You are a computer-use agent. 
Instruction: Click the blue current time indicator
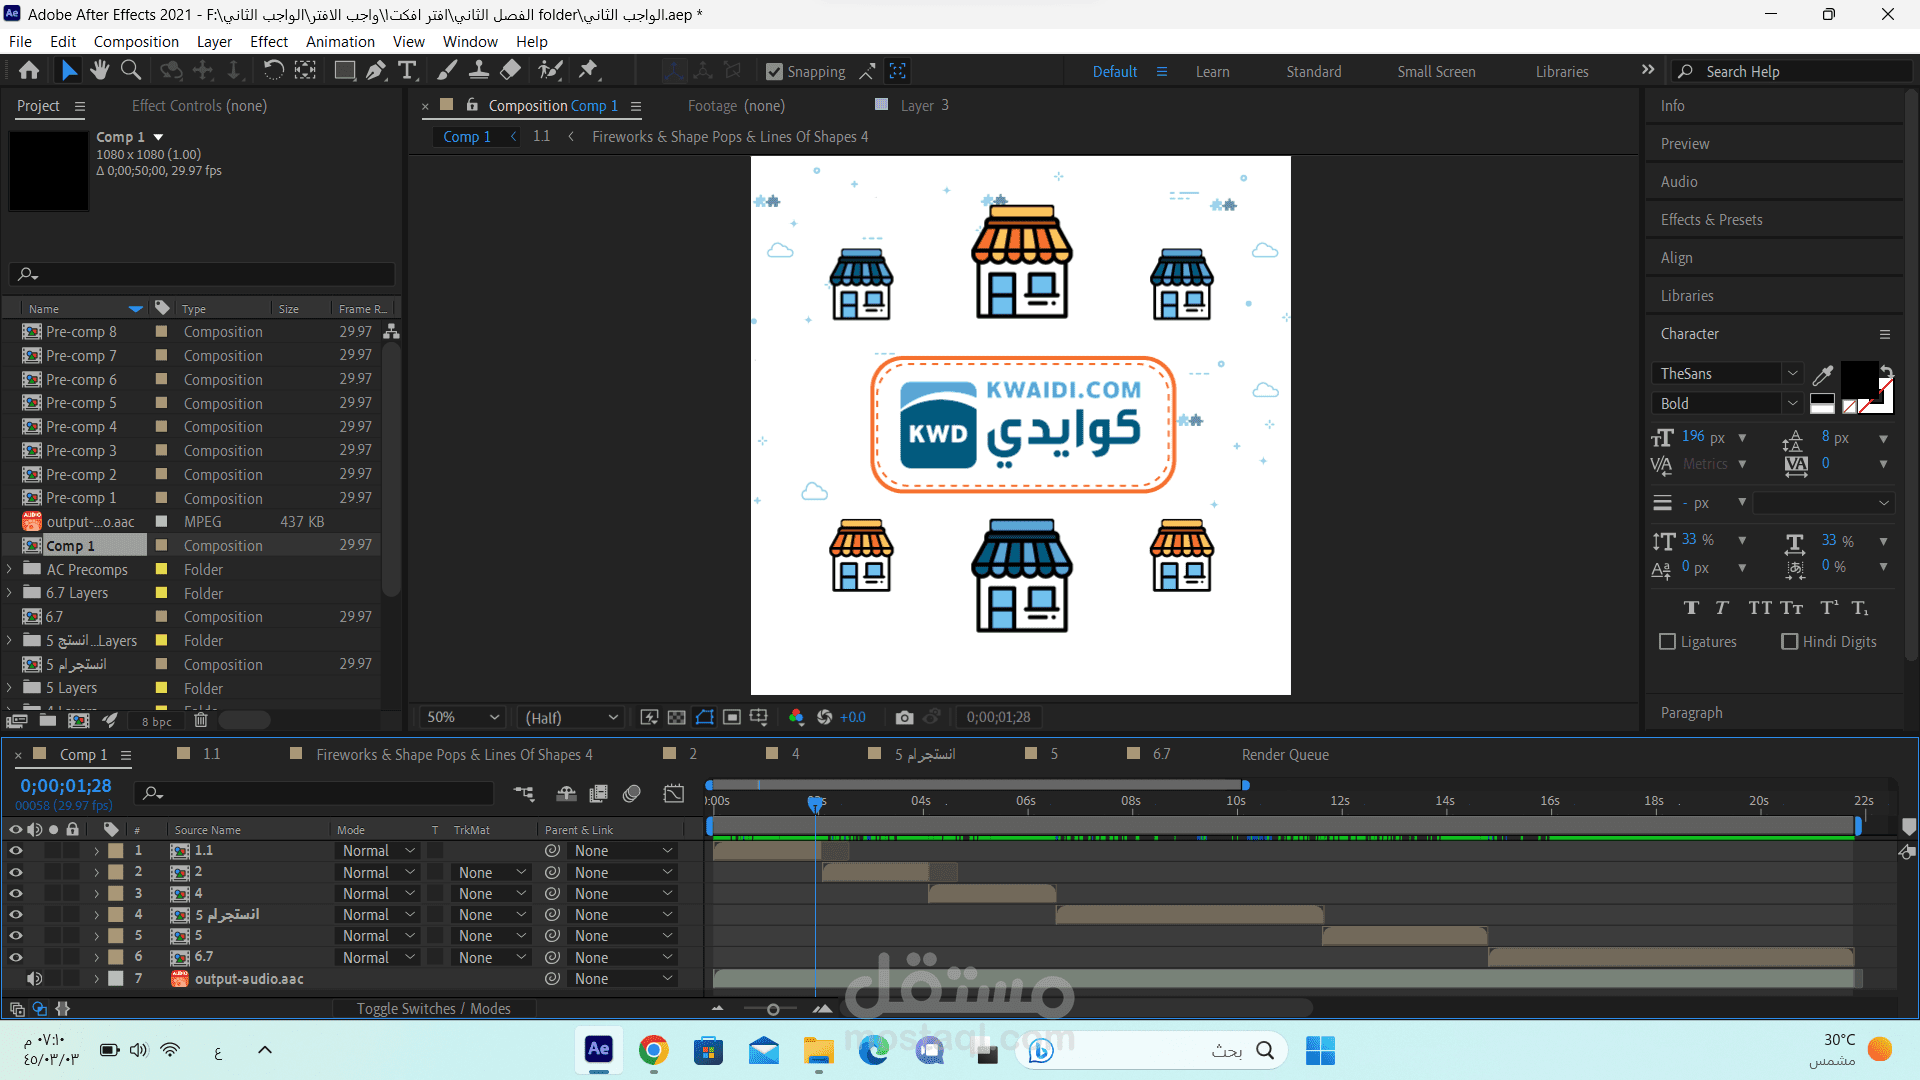pos(816,803)
